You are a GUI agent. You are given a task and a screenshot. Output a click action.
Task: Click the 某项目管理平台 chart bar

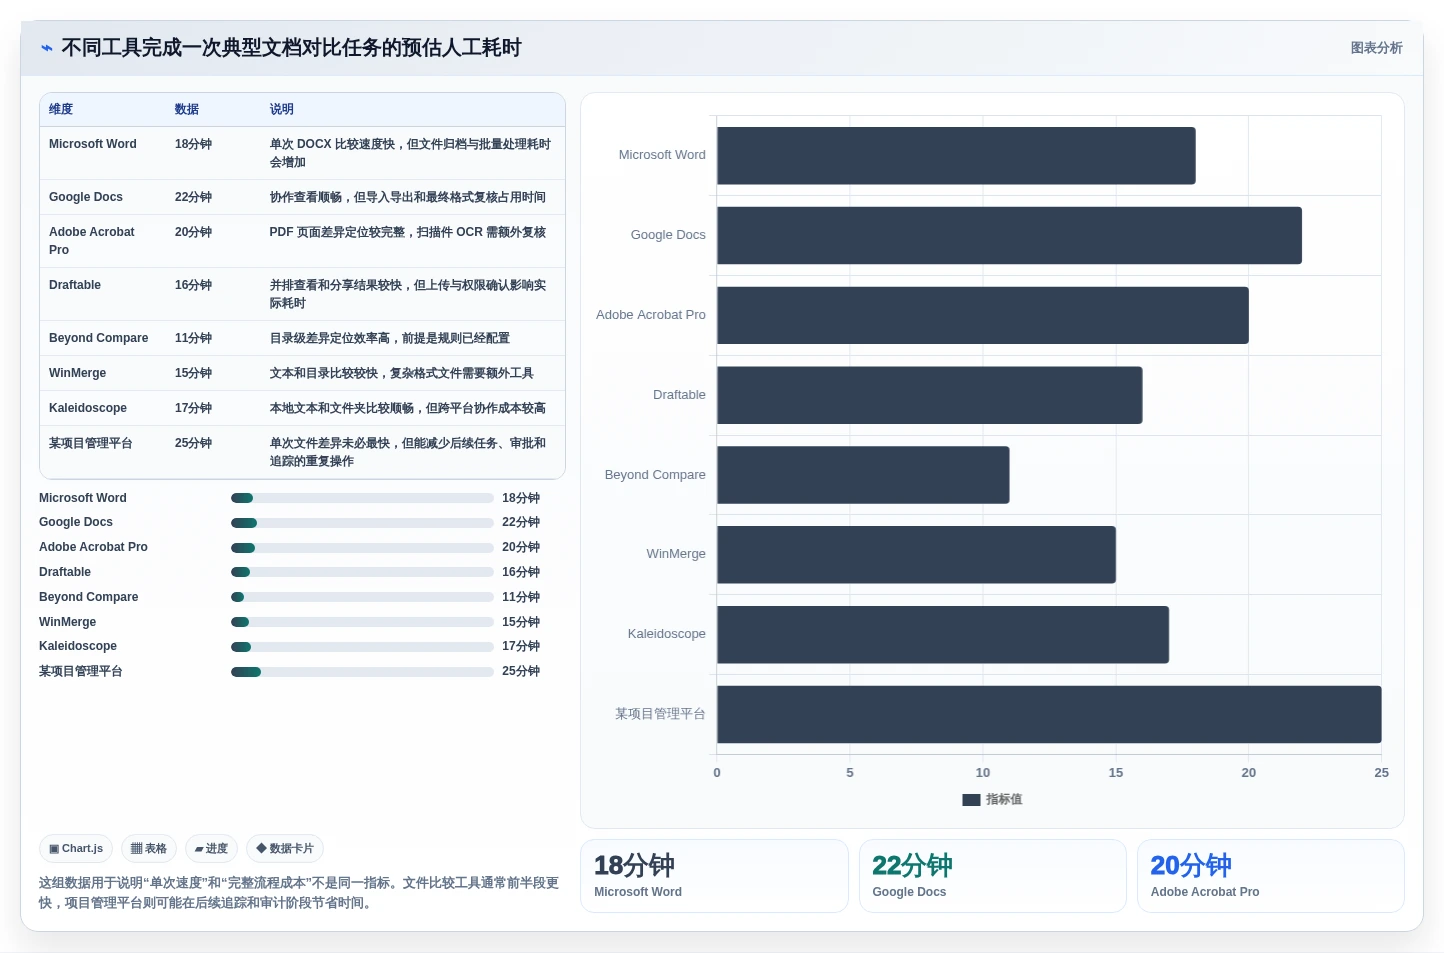(1049, 714)
